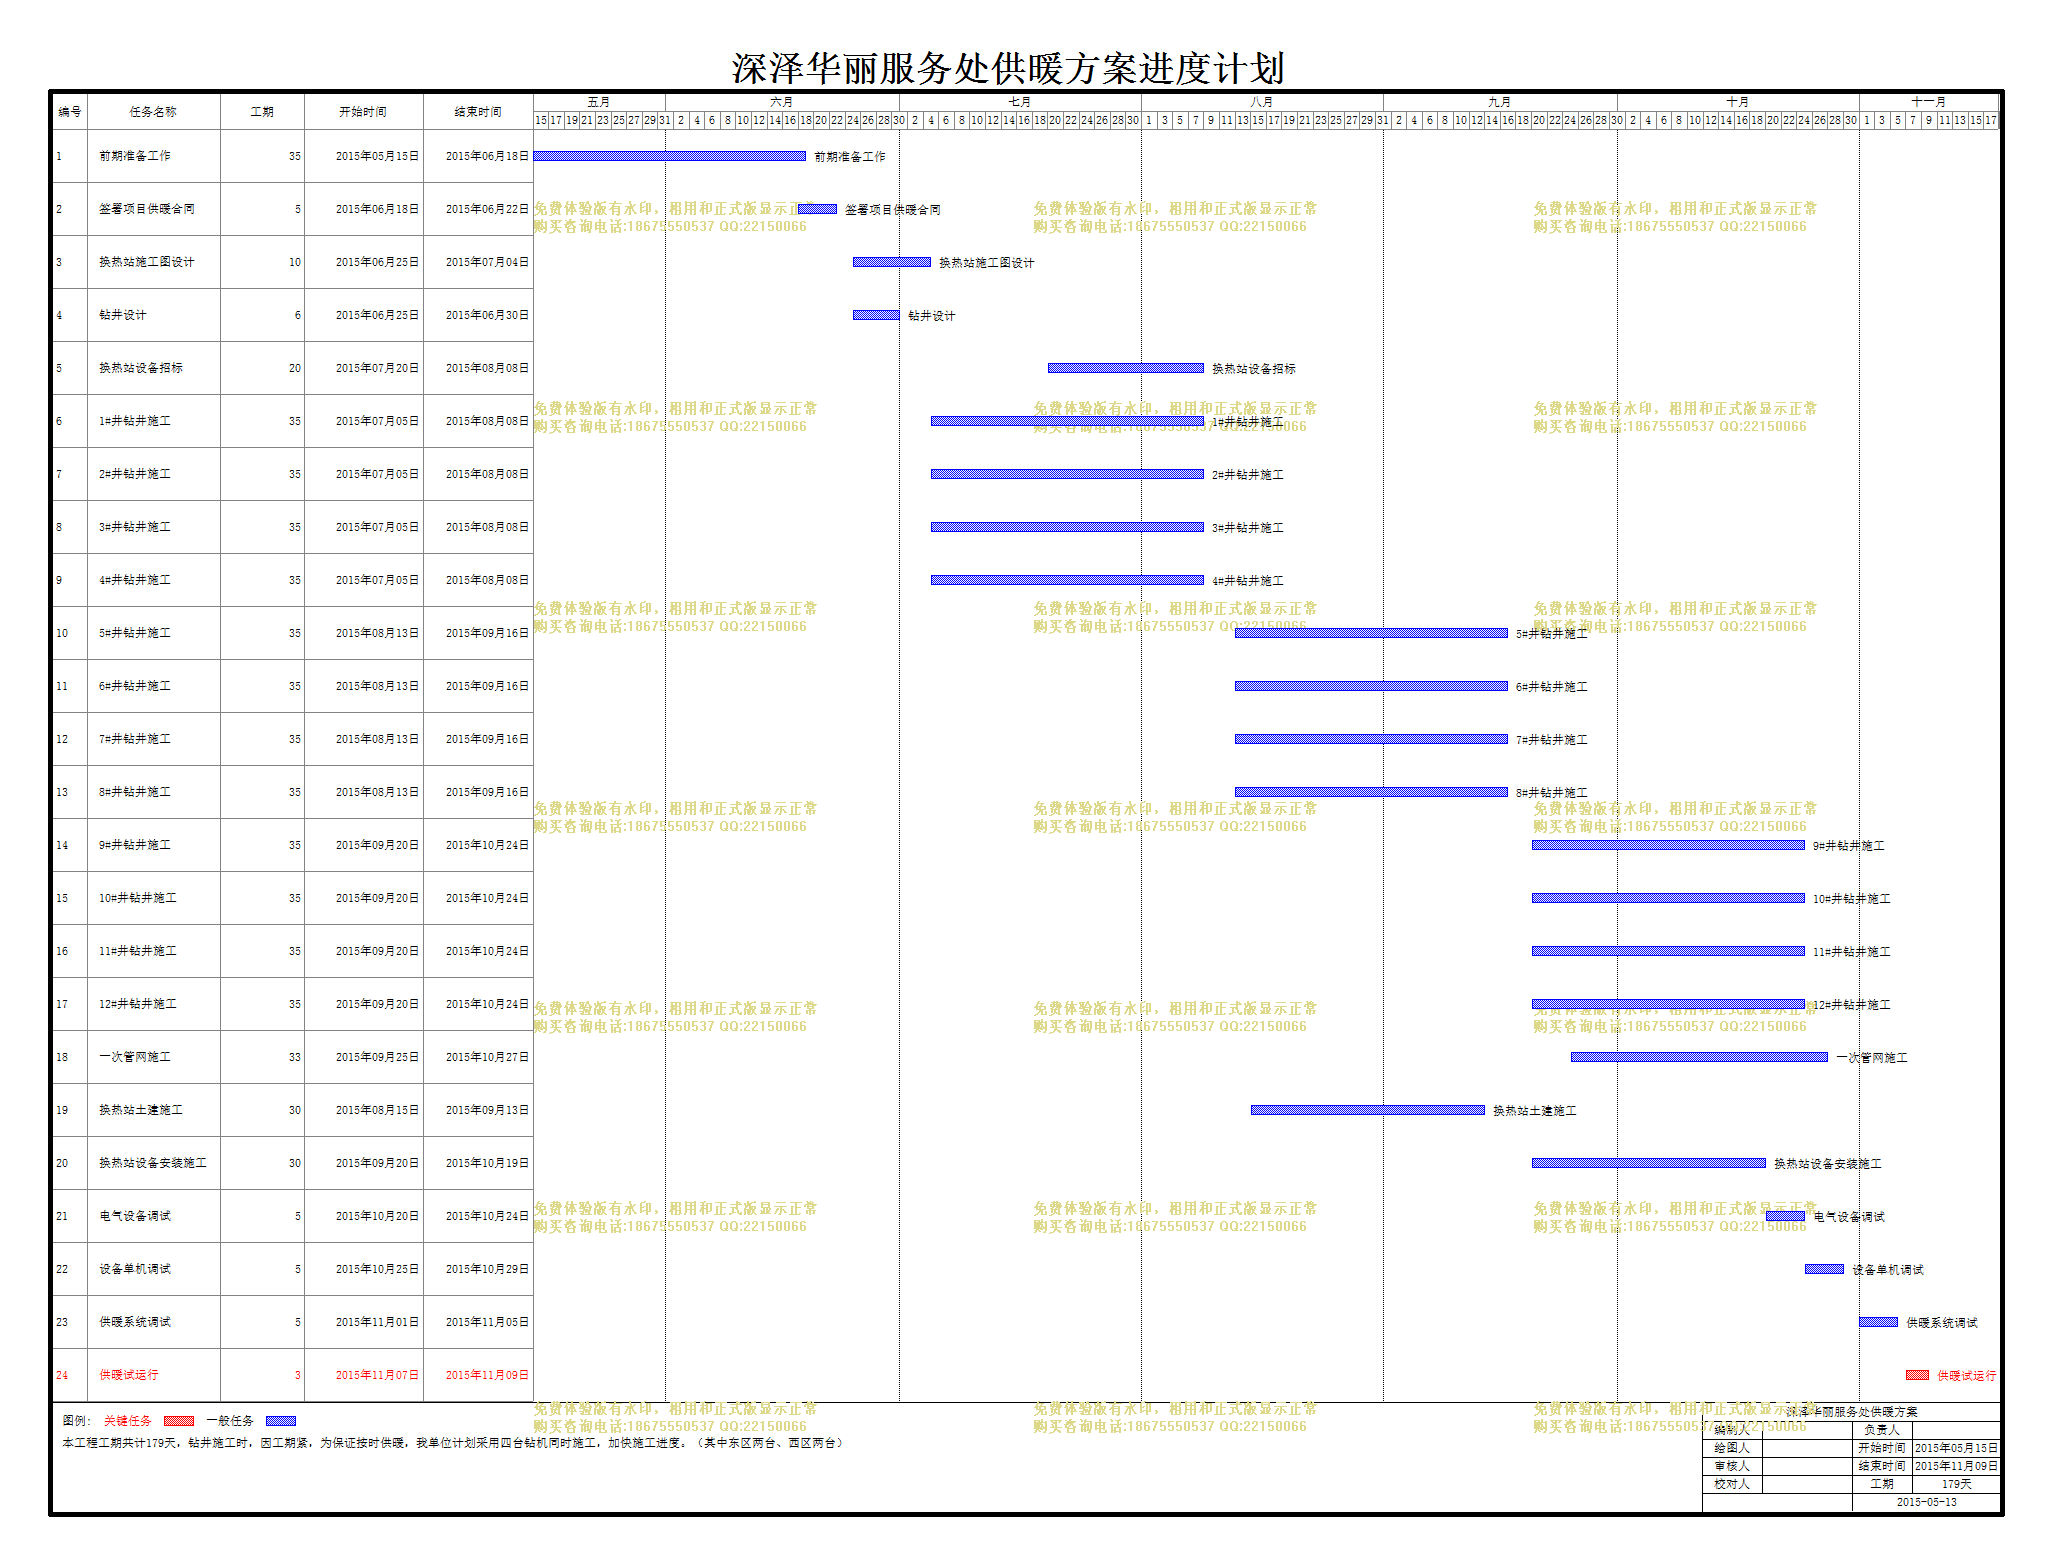Click duration value 33 in row 18
The width and height of the screenshot is (2051, 1563).
[x=295, y=1057]
